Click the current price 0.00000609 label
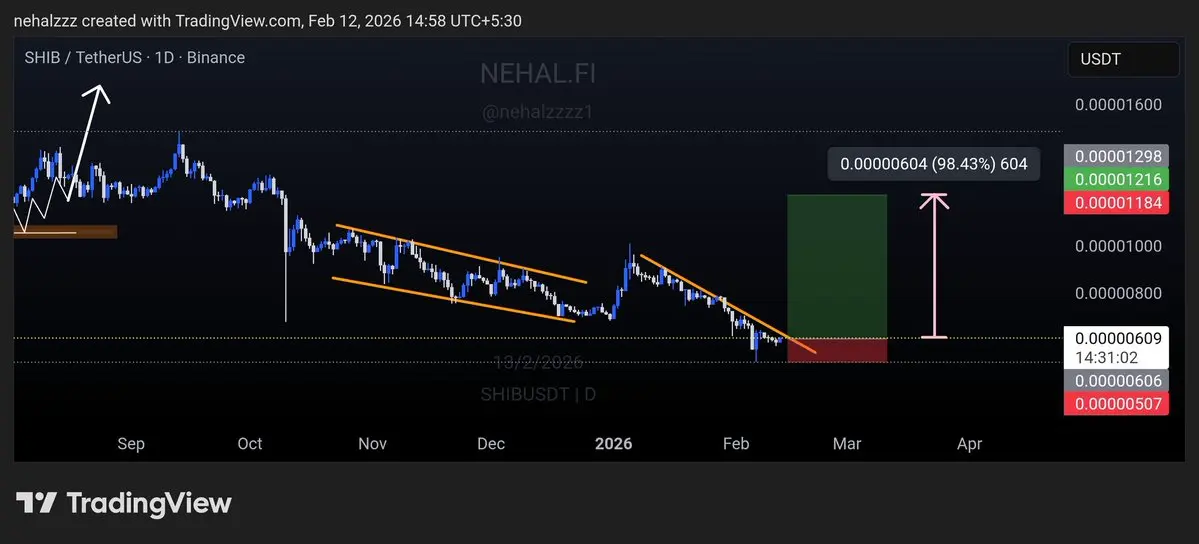The image size is (1199, 544). [1118, 338]
